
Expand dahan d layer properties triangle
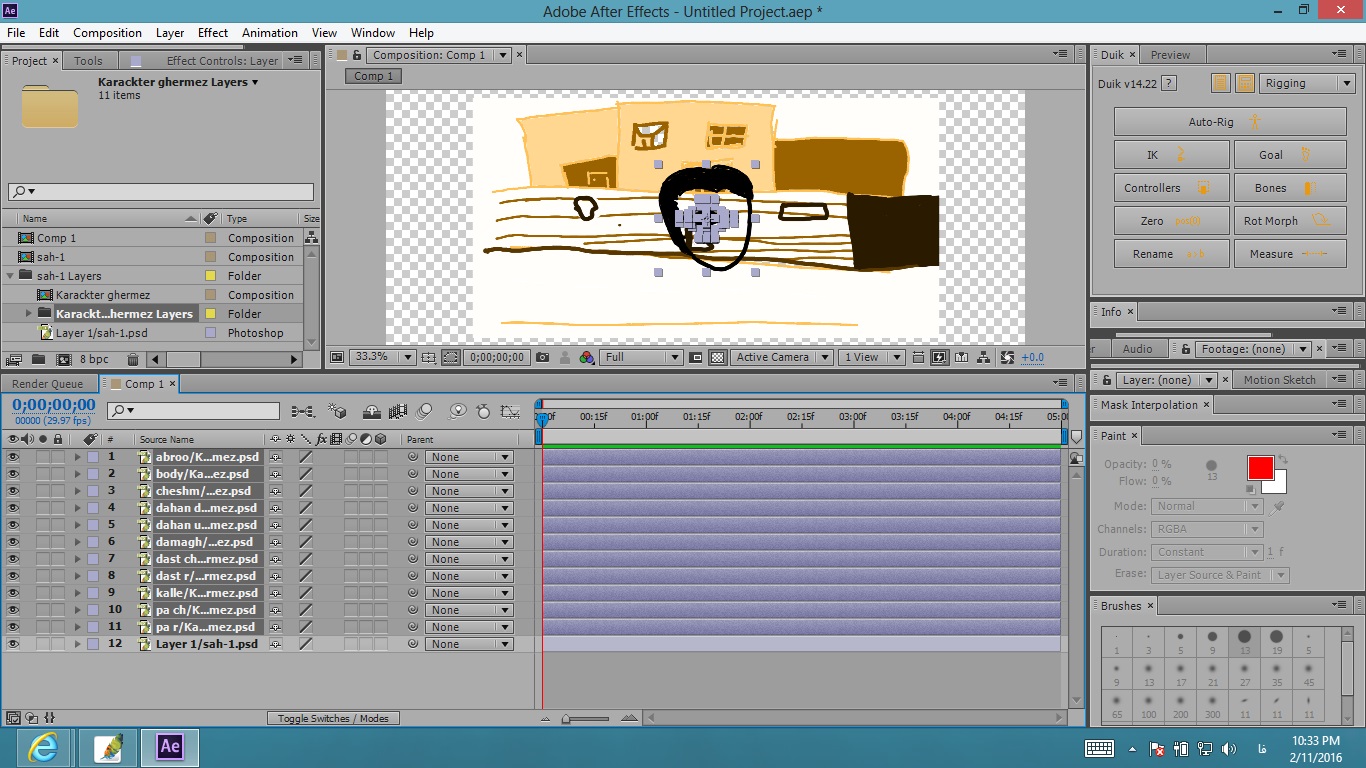[x=77, y=508]
